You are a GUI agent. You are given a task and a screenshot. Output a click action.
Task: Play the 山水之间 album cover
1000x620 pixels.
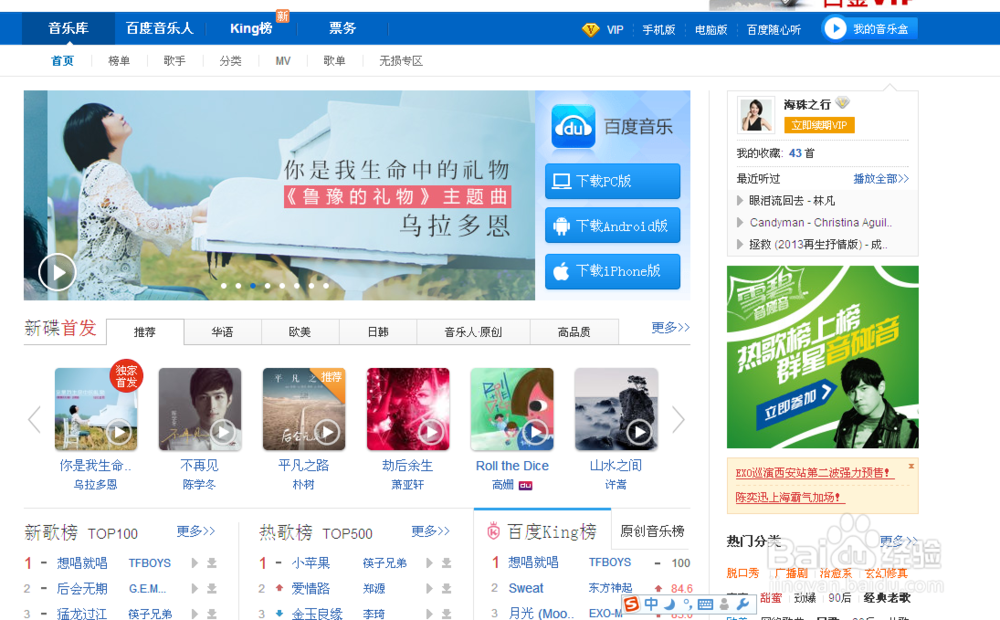click(638, 432)
